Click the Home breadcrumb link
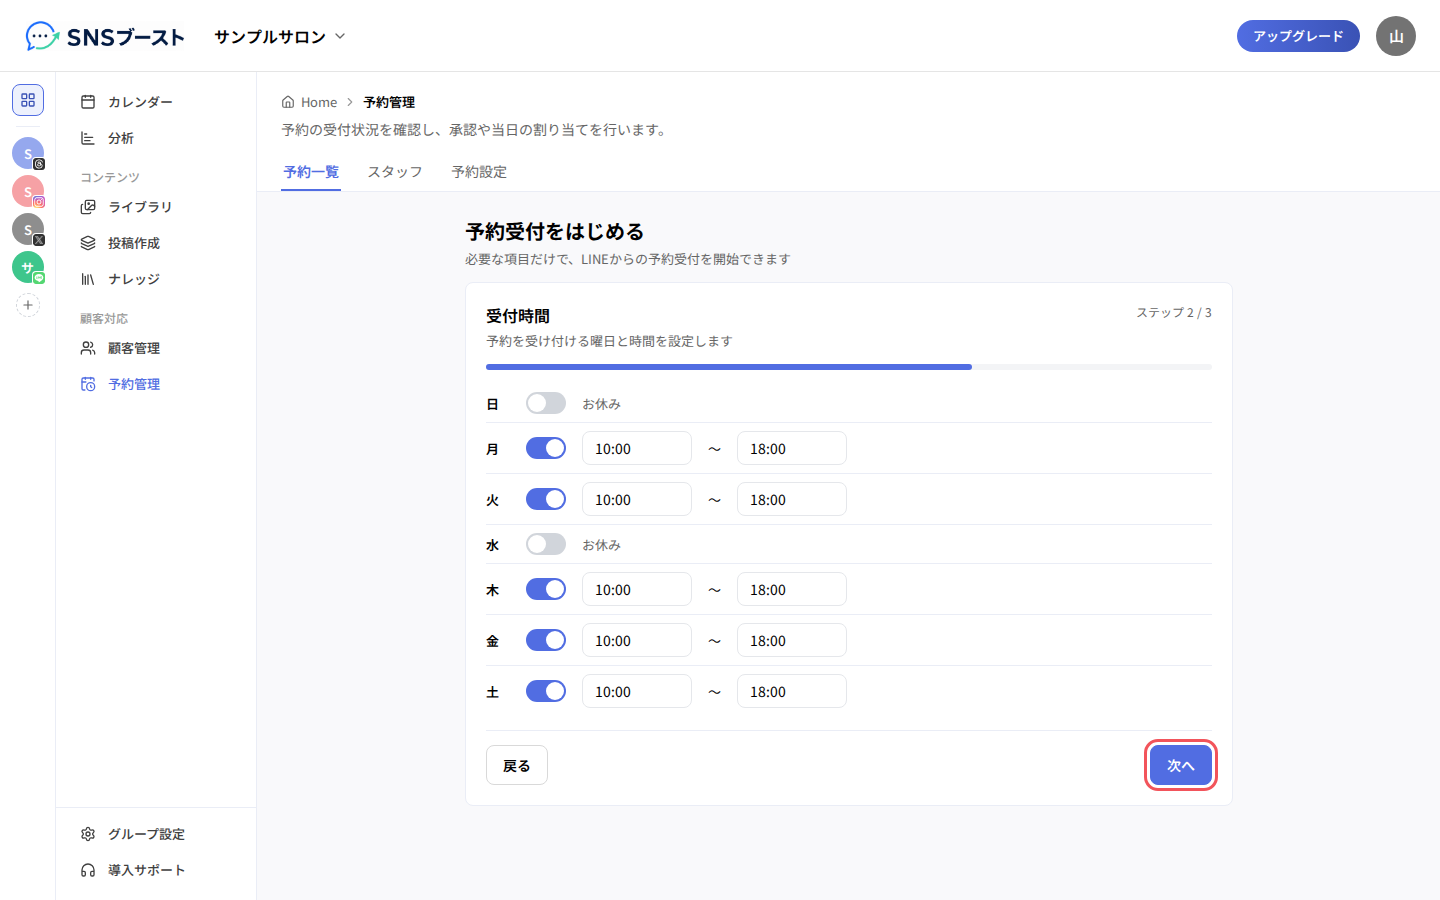Viewport: 1440px width, 900px height. tap(309, 102)
